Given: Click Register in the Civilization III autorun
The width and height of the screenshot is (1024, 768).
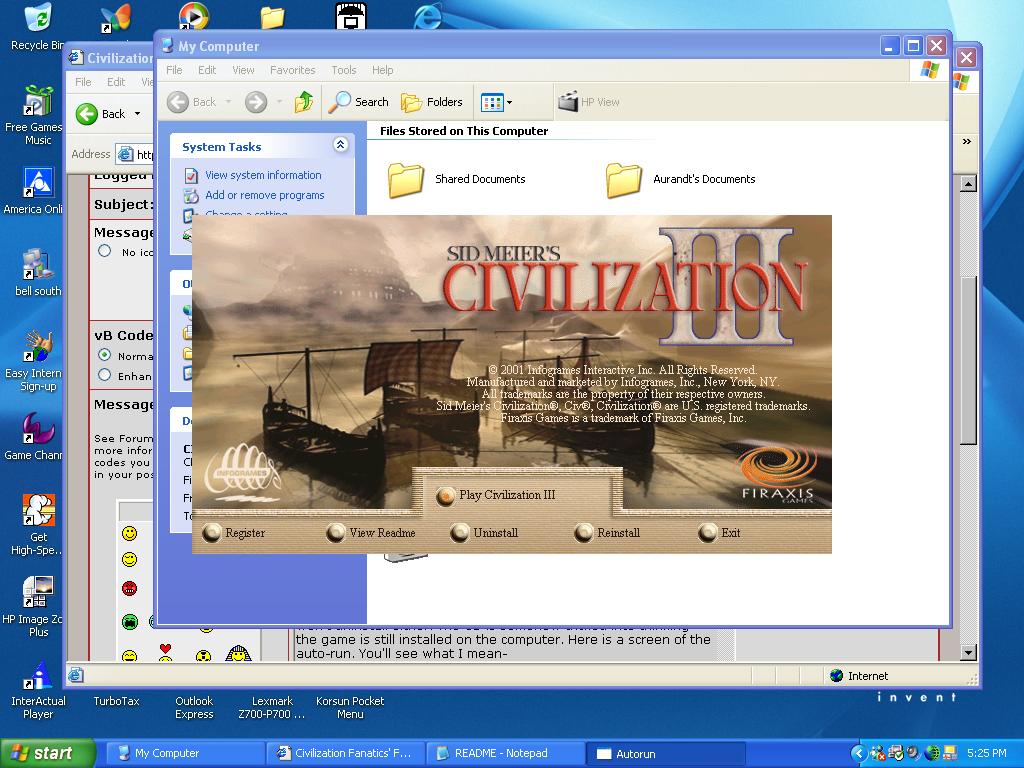Looking at the screenshot, I should tap(234, 533).
